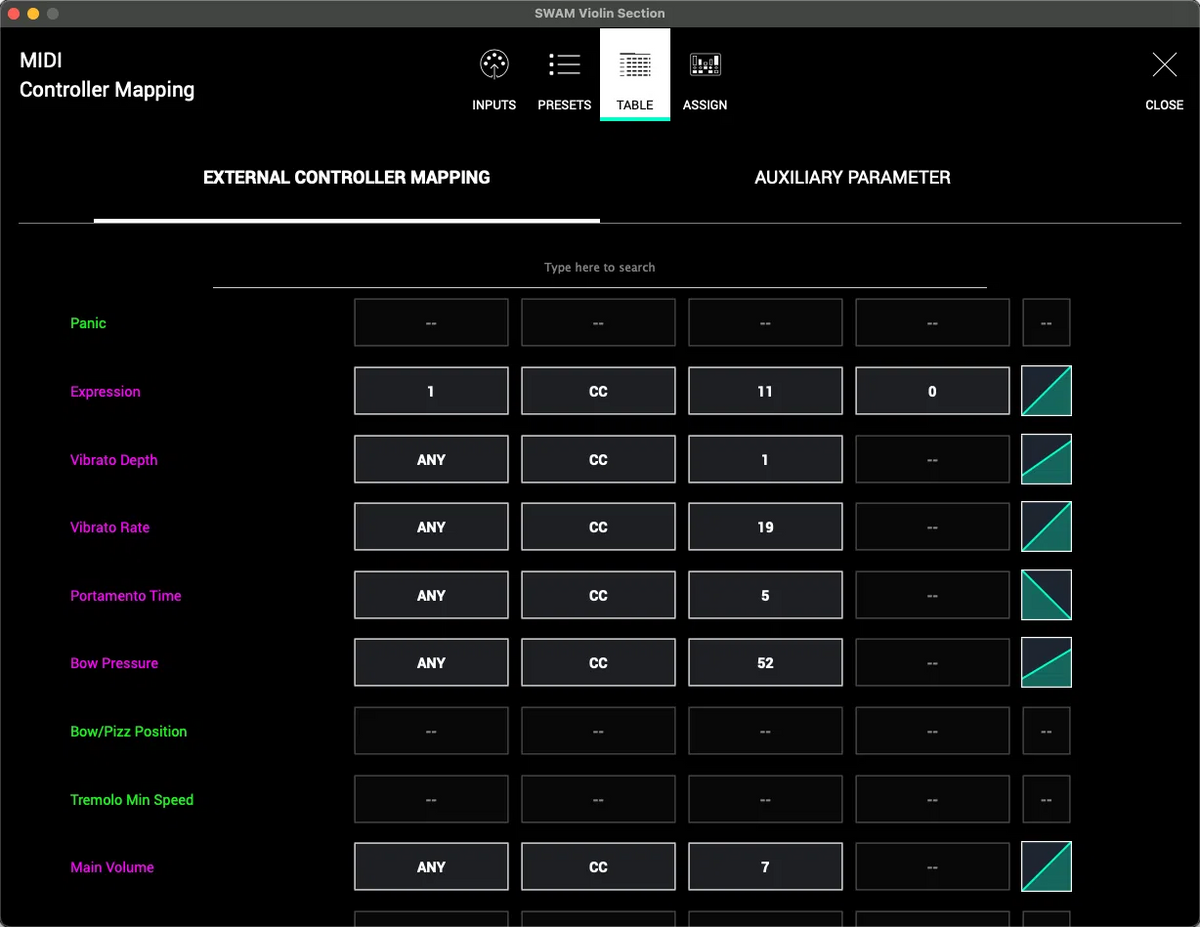Click the Bow Pressure curve icon
The image size is (1200, 927).
point(1046,662)
